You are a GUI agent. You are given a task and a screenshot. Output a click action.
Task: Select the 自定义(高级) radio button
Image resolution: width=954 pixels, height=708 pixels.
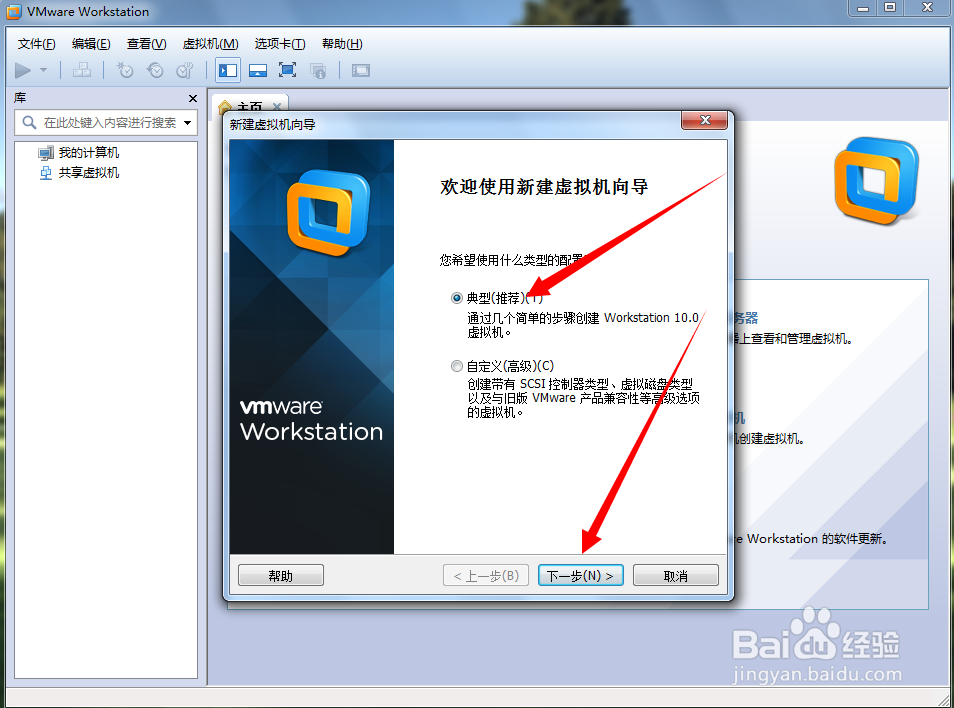[x=457, y=366]
